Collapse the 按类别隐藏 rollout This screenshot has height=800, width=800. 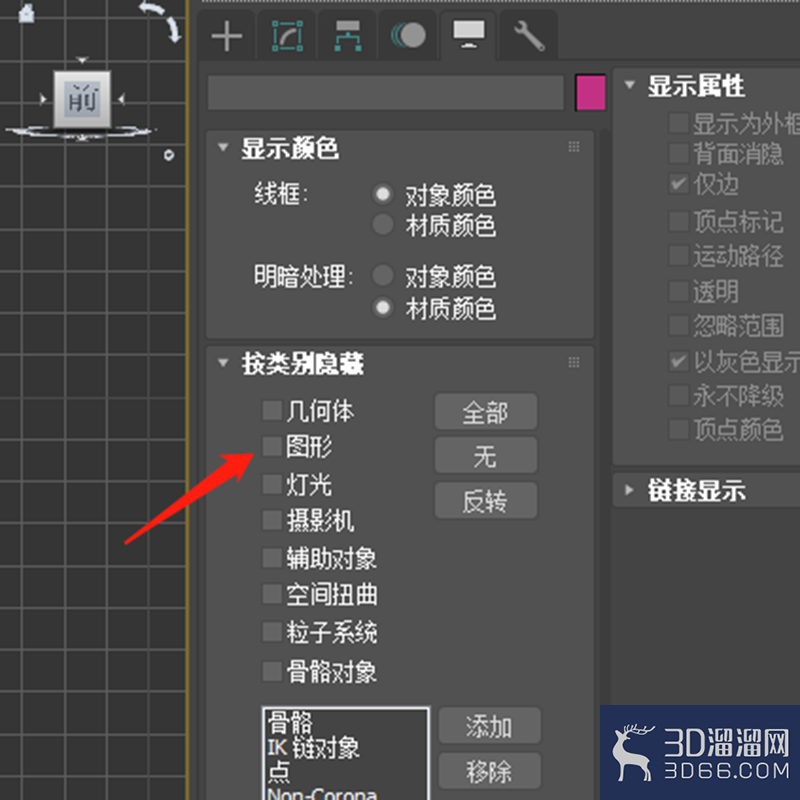click(x=223, y=363)
